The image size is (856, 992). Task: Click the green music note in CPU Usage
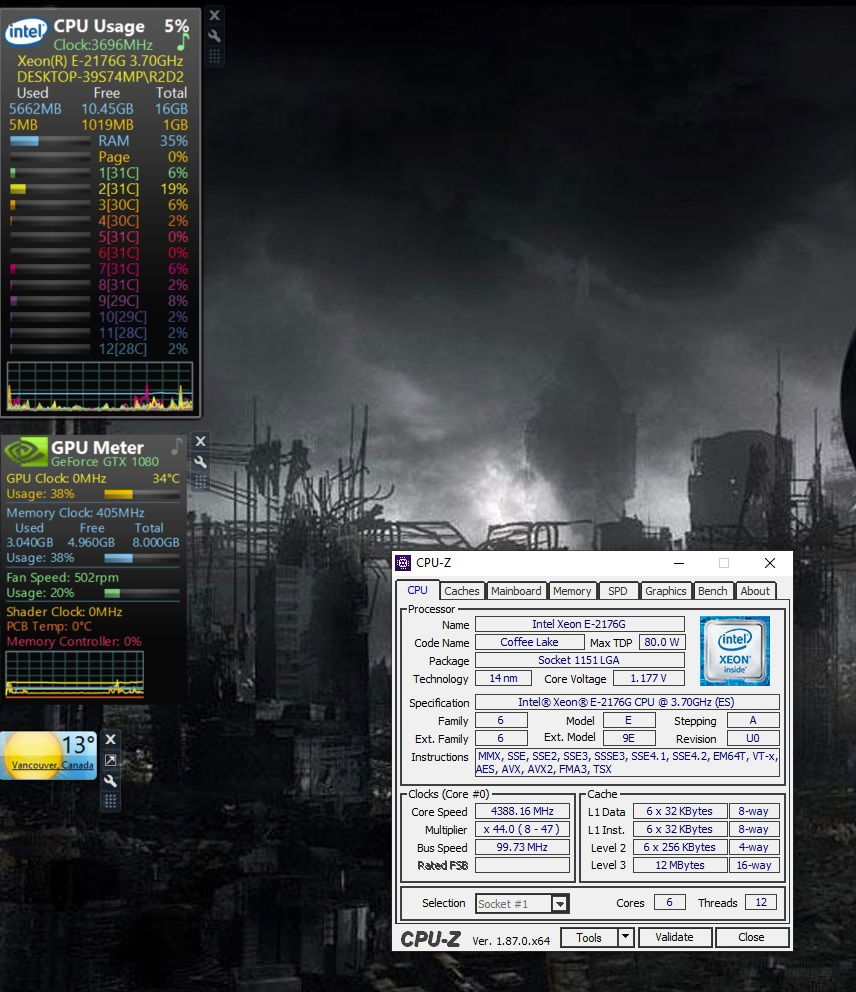[x=182, y=43]
